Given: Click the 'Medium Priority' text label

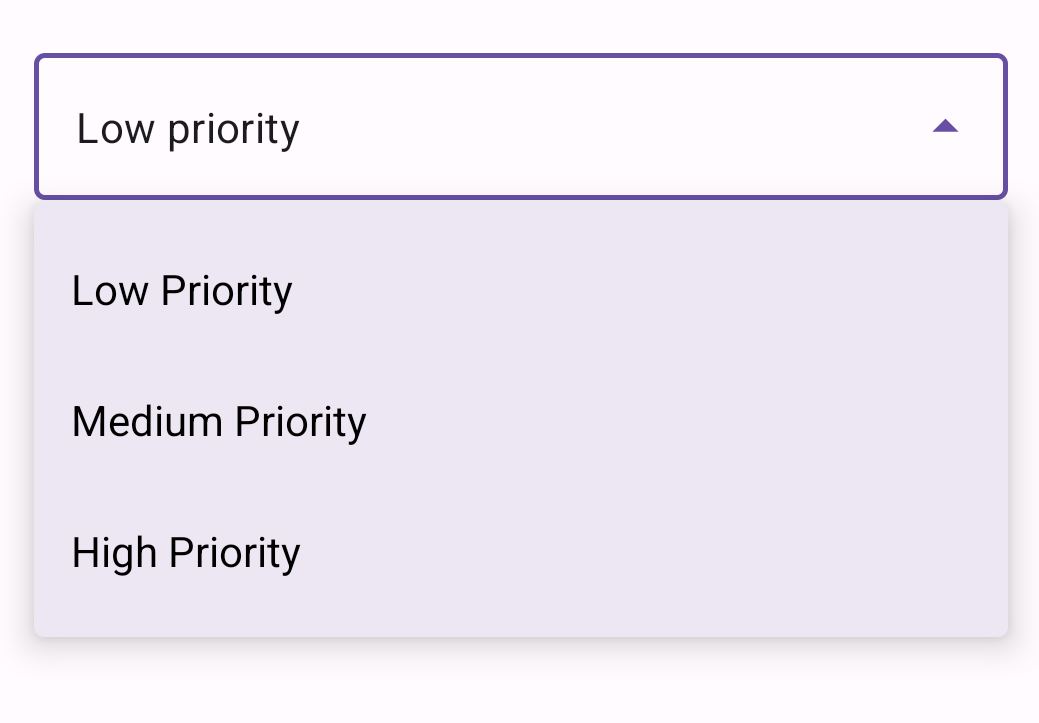Looking at the screenshot, I should pyautogui.click(x=219, y=422).
